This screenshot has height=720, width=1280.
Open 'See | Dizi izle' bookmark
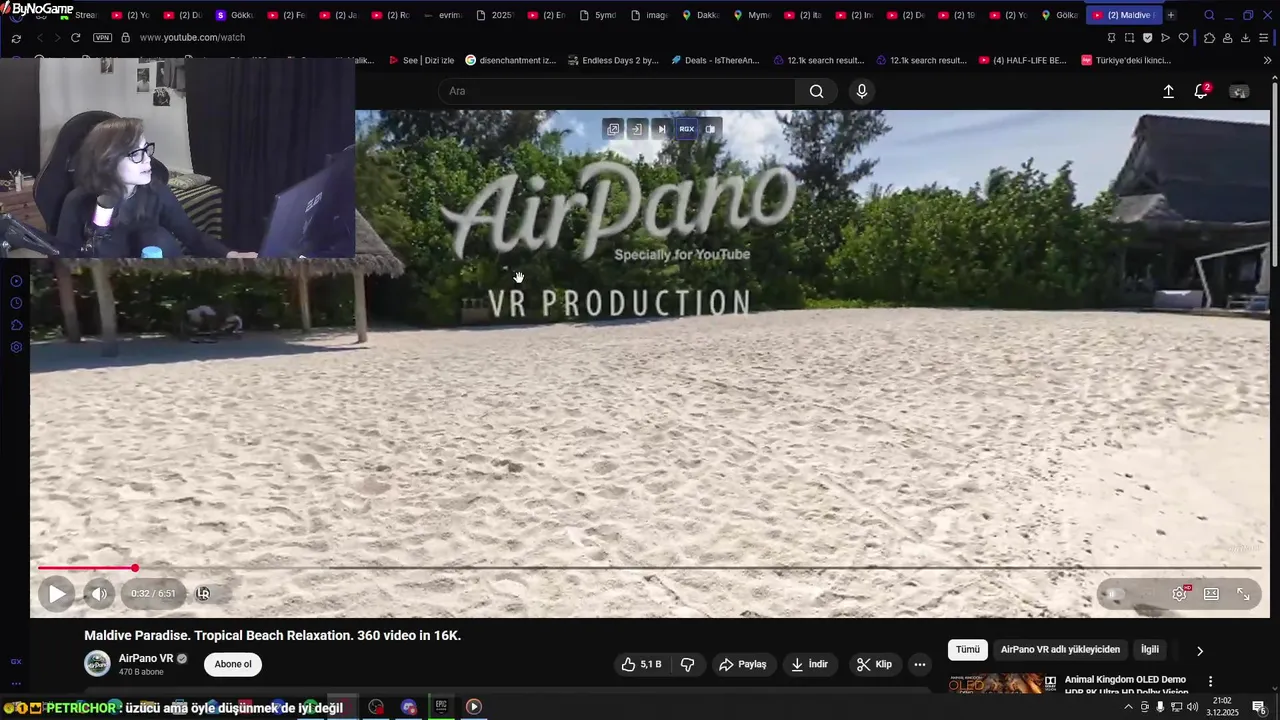pyautogui.click(x=420, y=60)
